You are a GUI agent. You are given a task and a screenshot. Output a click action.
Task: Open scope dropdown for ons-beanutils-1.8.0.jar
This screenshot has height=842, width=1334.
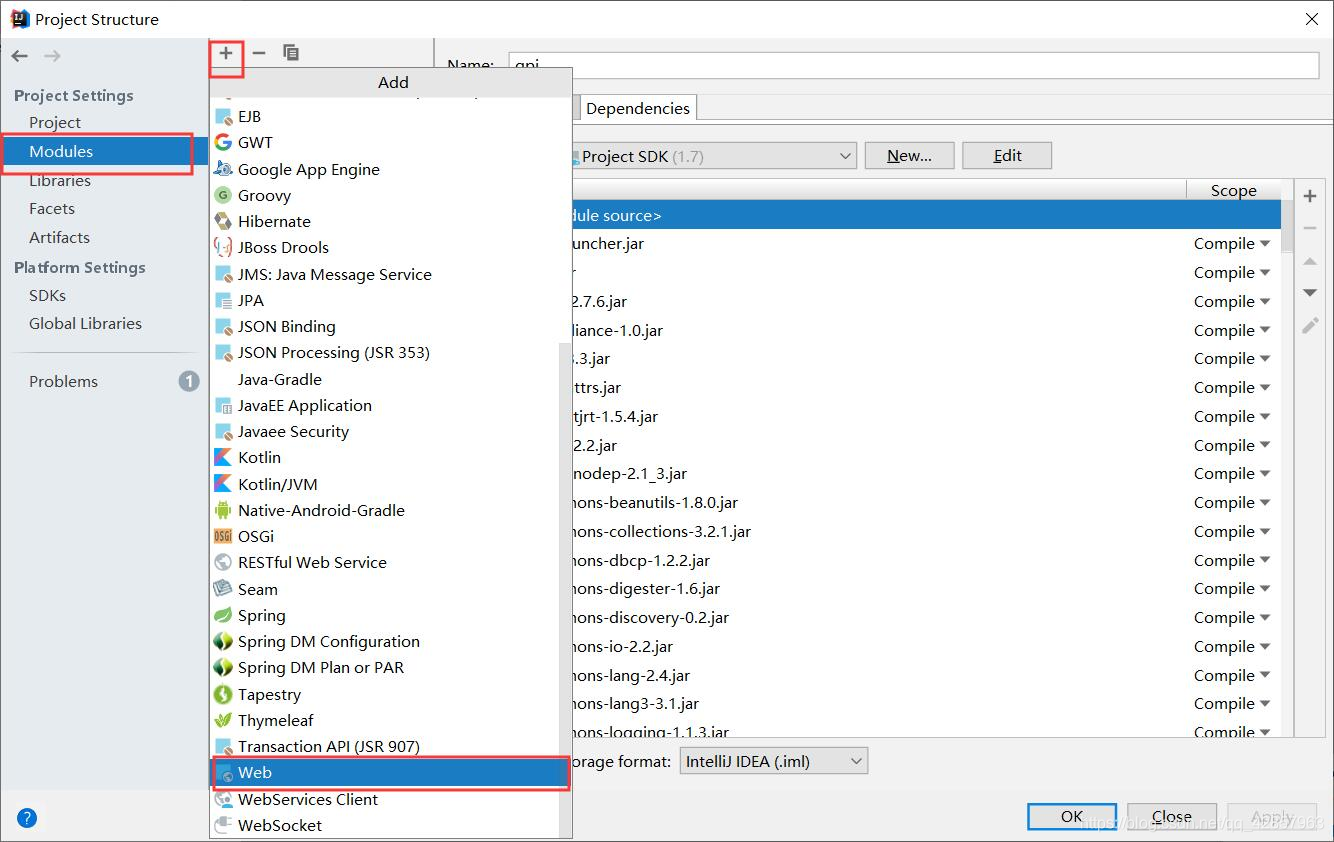[1232, 502]
